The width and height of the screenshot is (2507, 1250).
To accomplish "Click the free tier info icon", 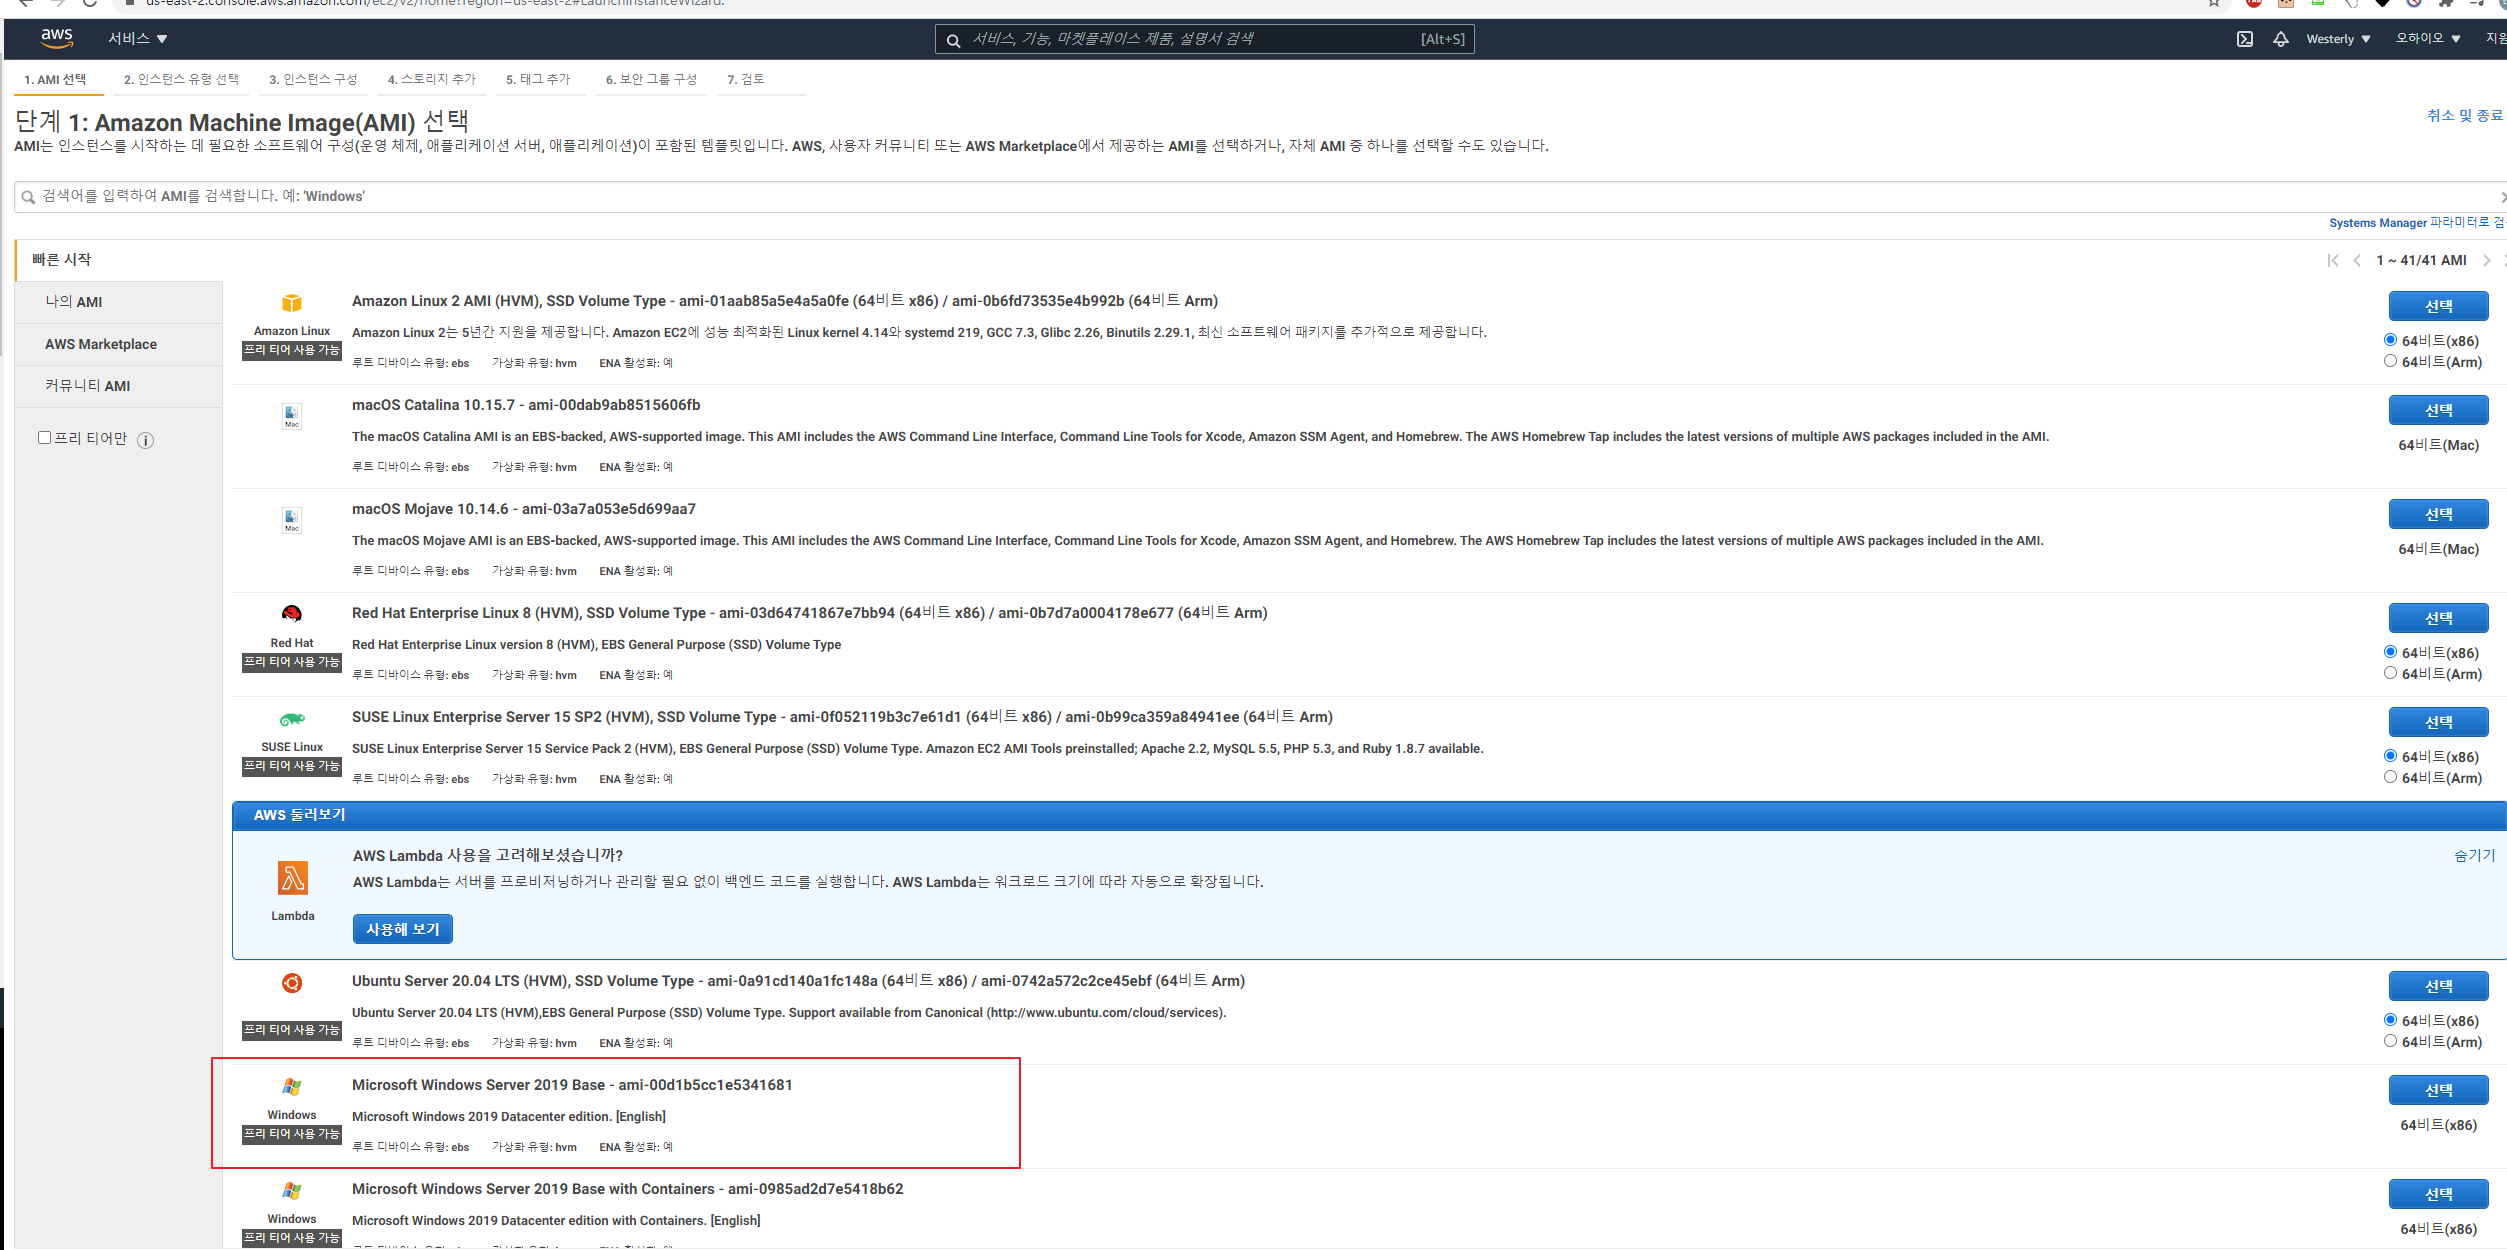I will (x=146, y=440).
